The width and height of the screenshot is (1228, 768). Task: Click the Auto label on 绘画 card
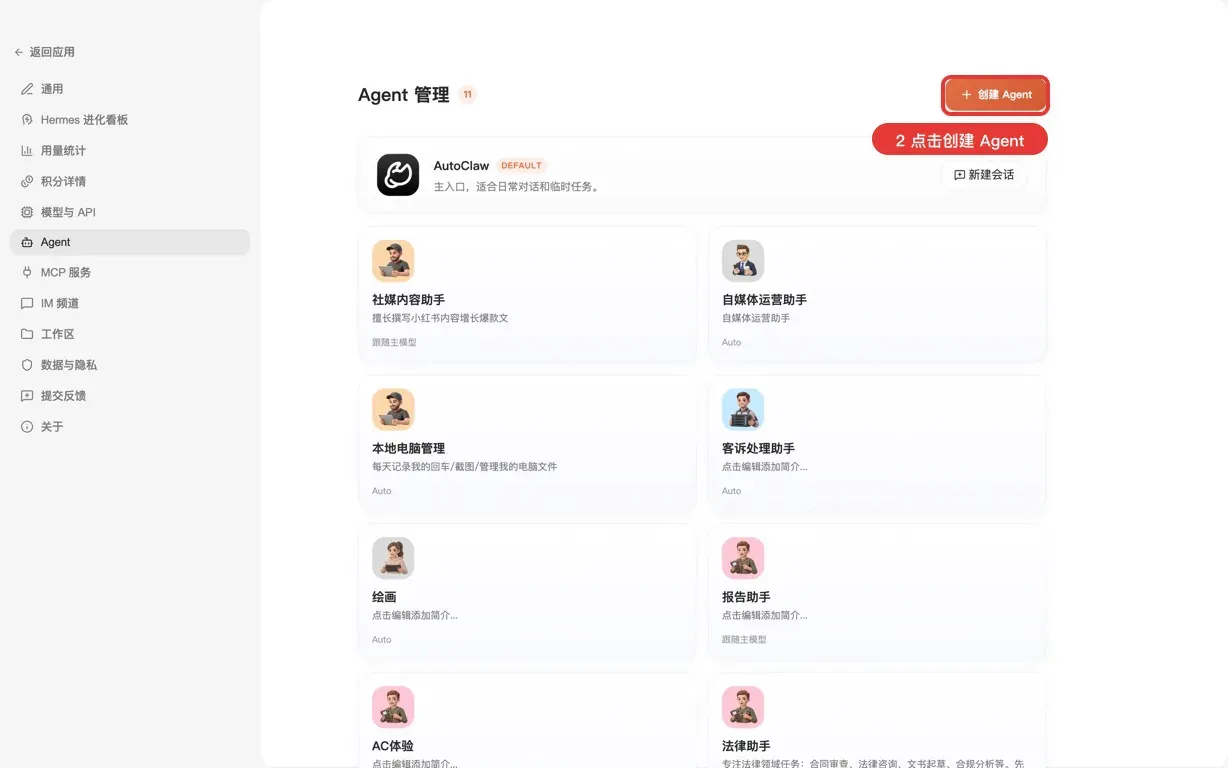(382, 640)
